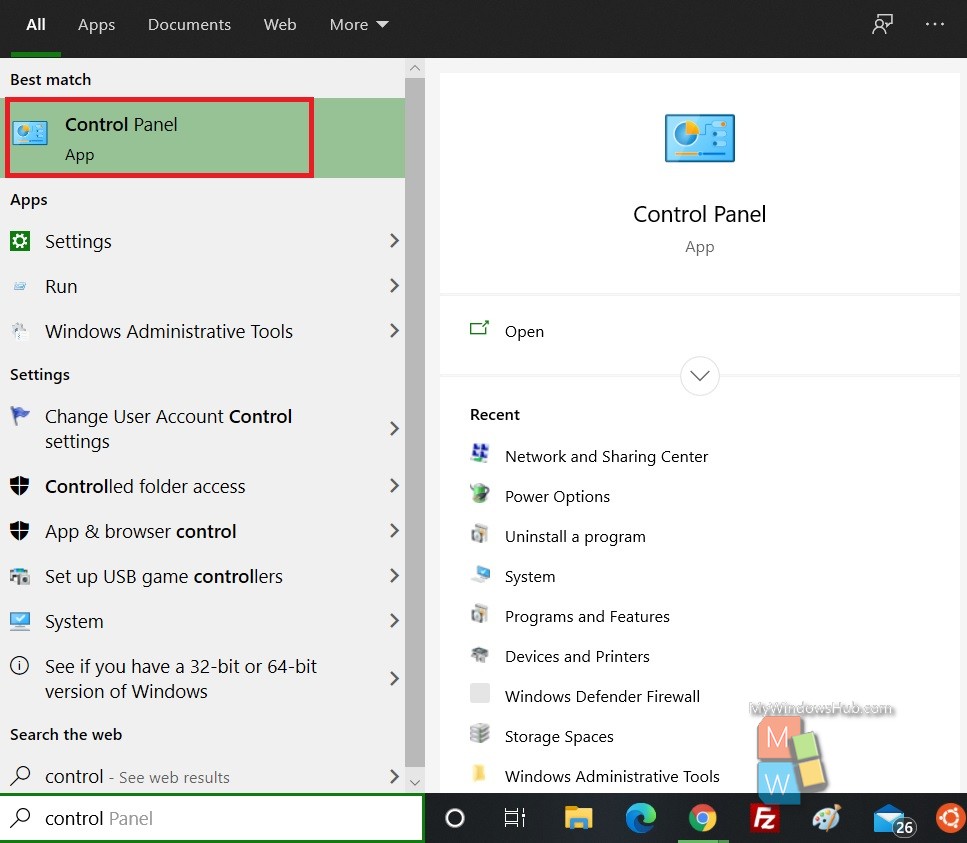The height and width of the screenshot is (843, 967).
Task: Click the results list scroll up arrow
Action: pos(415,68)
